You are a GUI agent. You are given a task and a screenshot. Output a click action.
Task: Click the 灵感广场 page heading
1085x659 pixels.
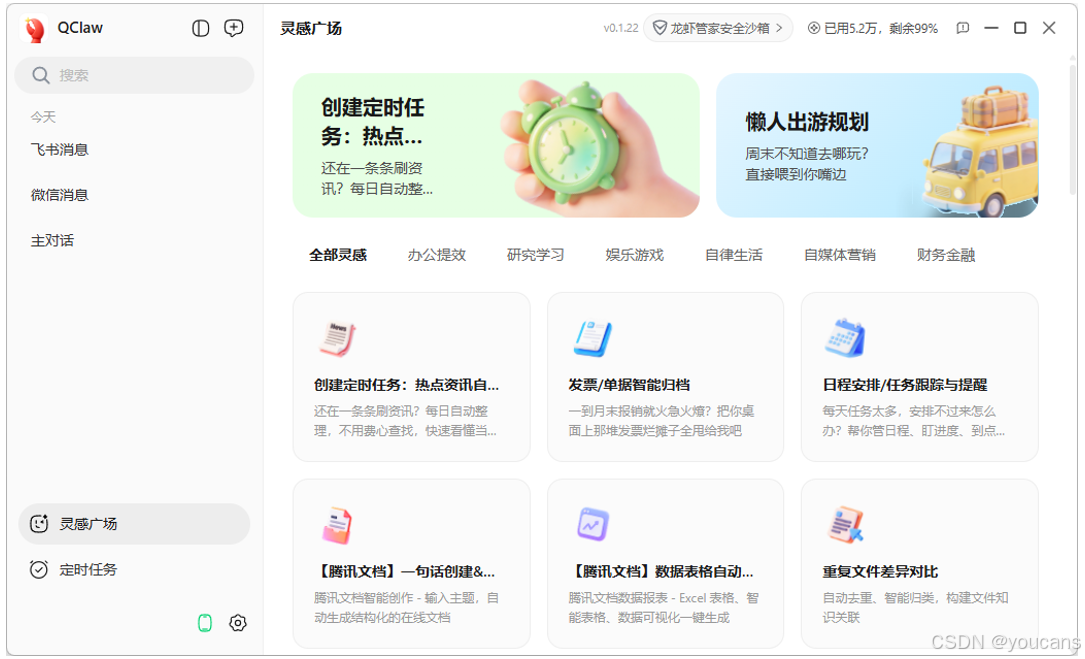[x=311, y=28]
